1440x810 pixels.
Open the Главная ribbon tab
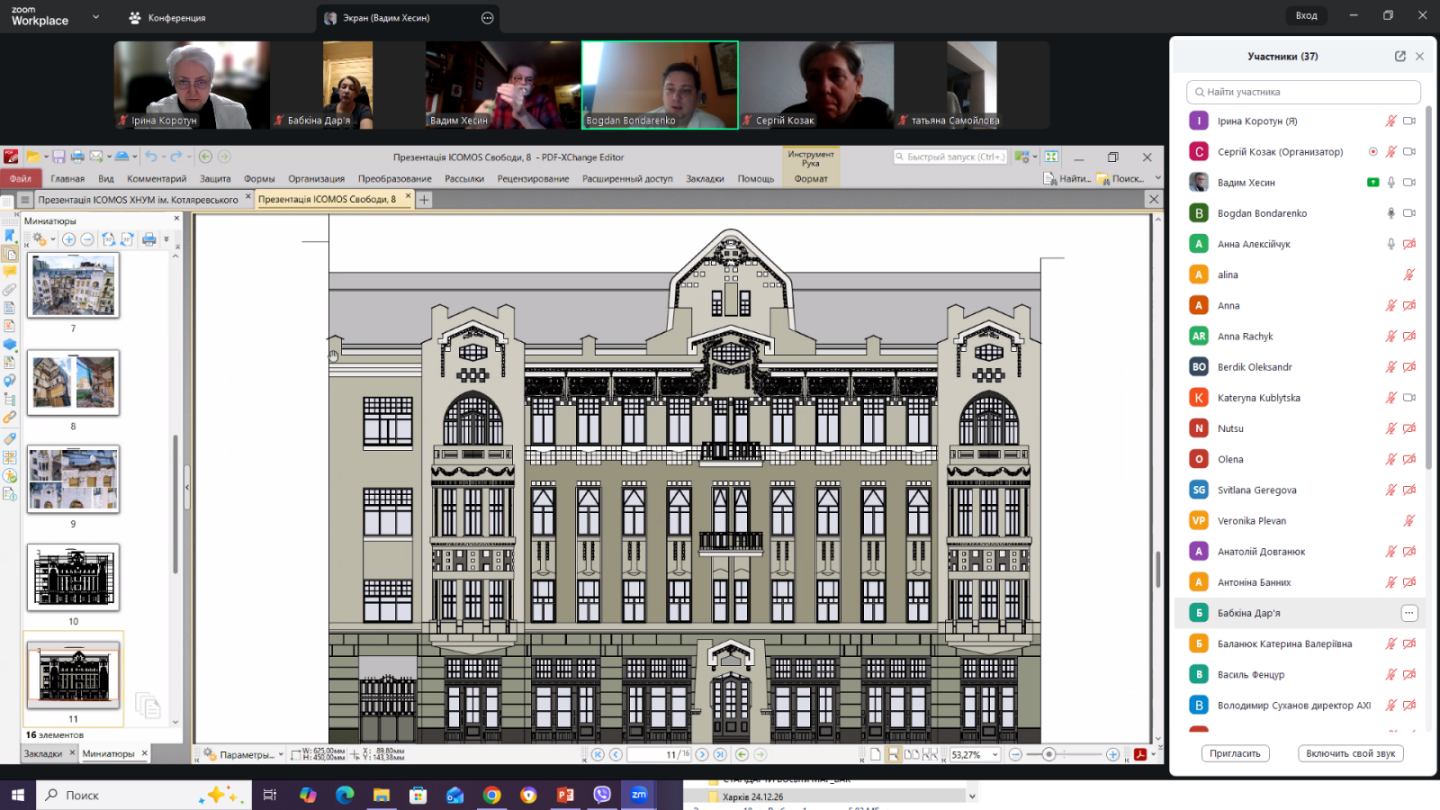pos(68,179)
